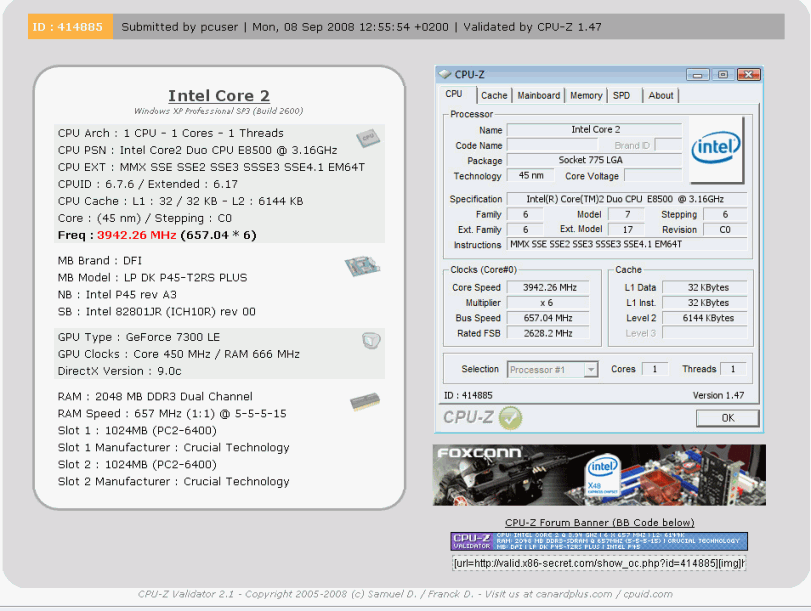
Task: Click the text 'SB : Intel 82801JR (ICH10R) rev 00'
Action: tap(156, 311)
